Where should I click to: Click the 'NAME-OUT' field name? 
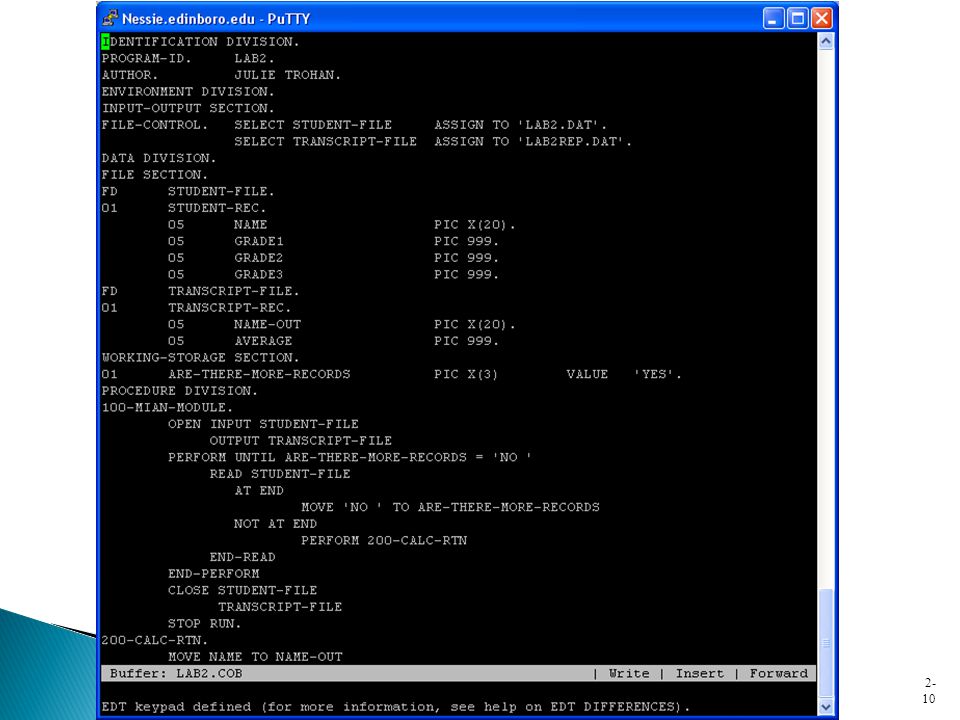click(267, 324)
